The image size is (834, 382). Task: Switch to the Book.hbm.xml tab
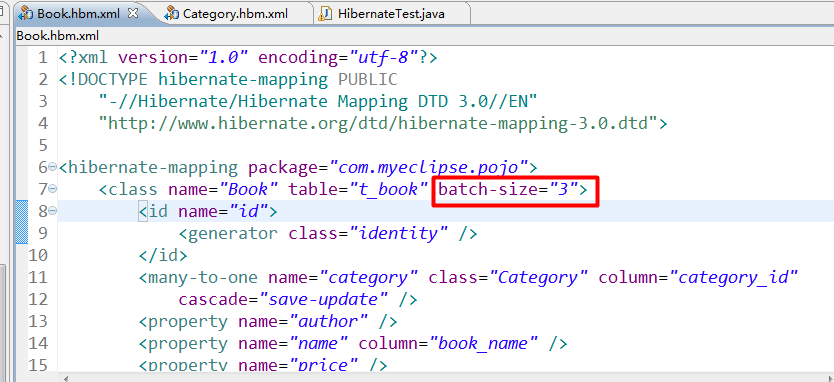(78, 13)
